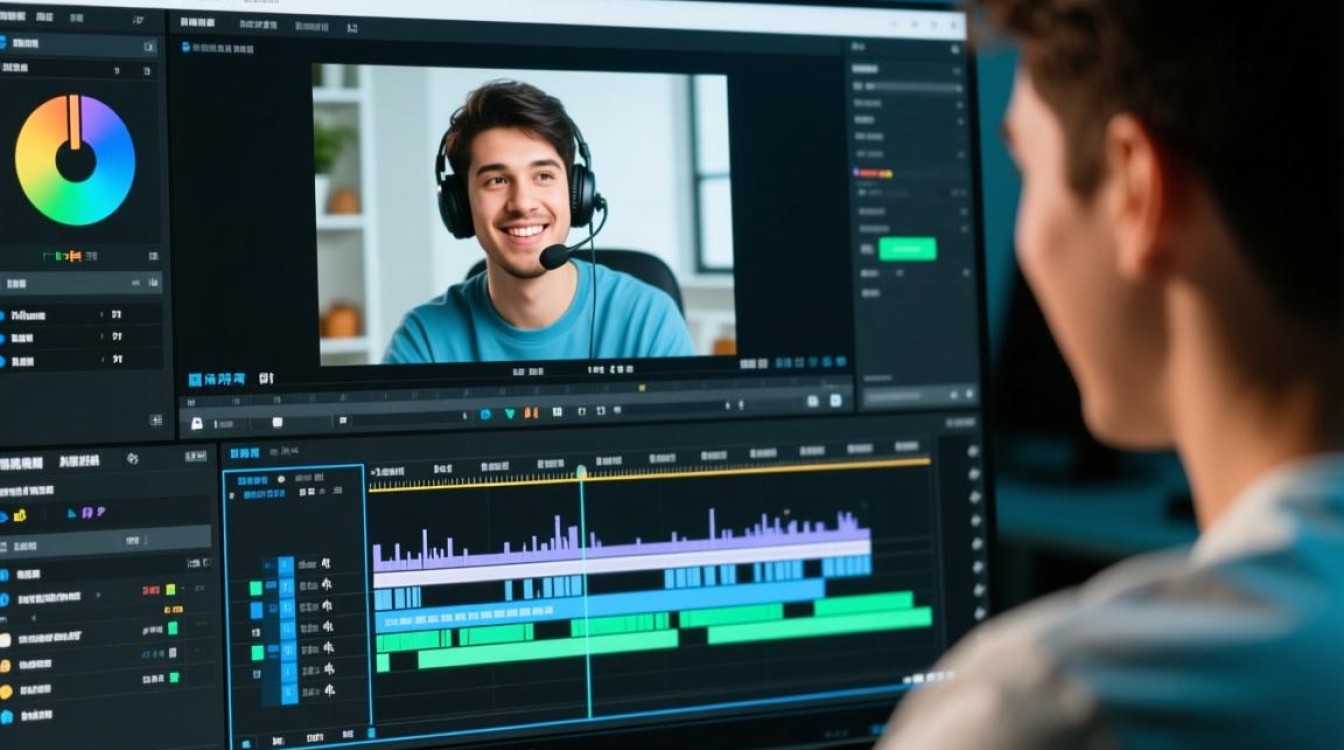The width and height of the screenshot is (1344, 750).
Task: Click the video preview of the headset man
Action: pos(523,213)
